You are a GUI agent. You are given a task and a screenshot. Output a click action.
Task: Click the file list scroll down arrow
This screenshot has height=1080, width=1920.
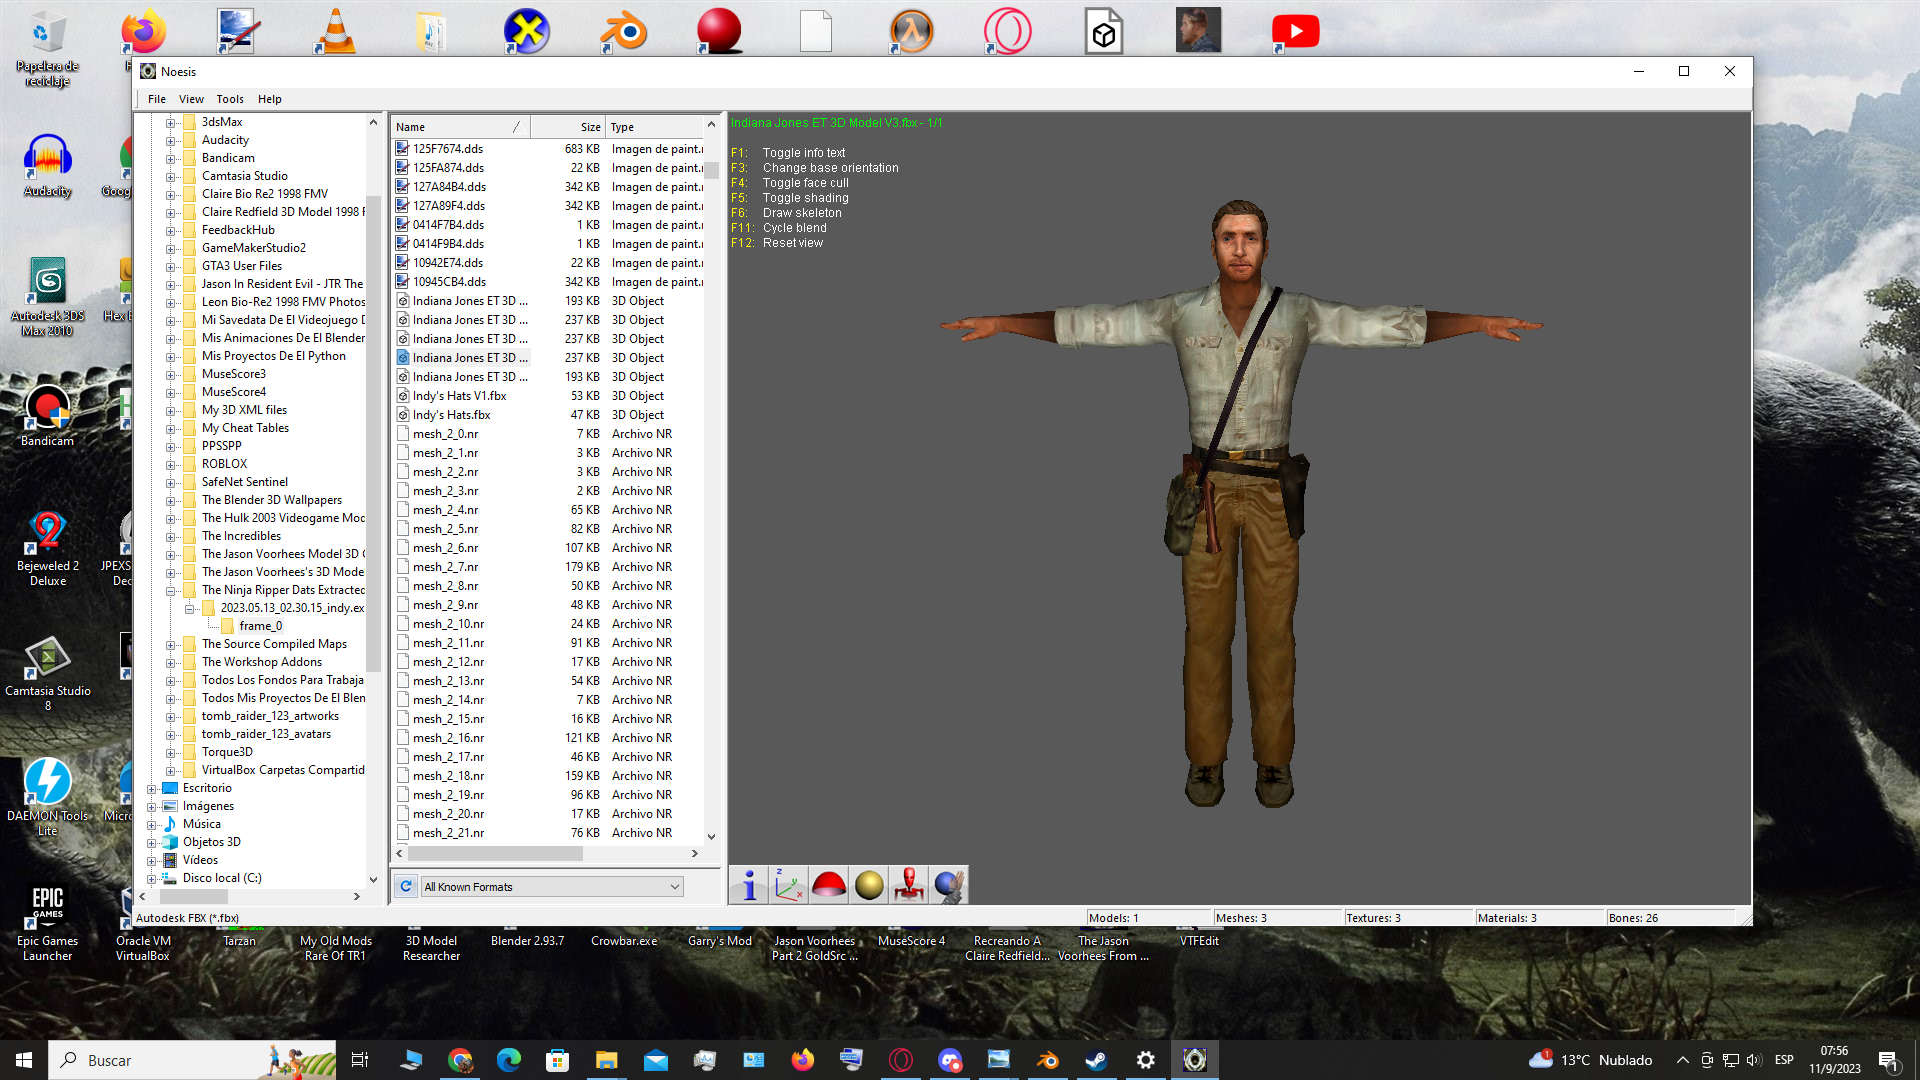click(712, 837)
